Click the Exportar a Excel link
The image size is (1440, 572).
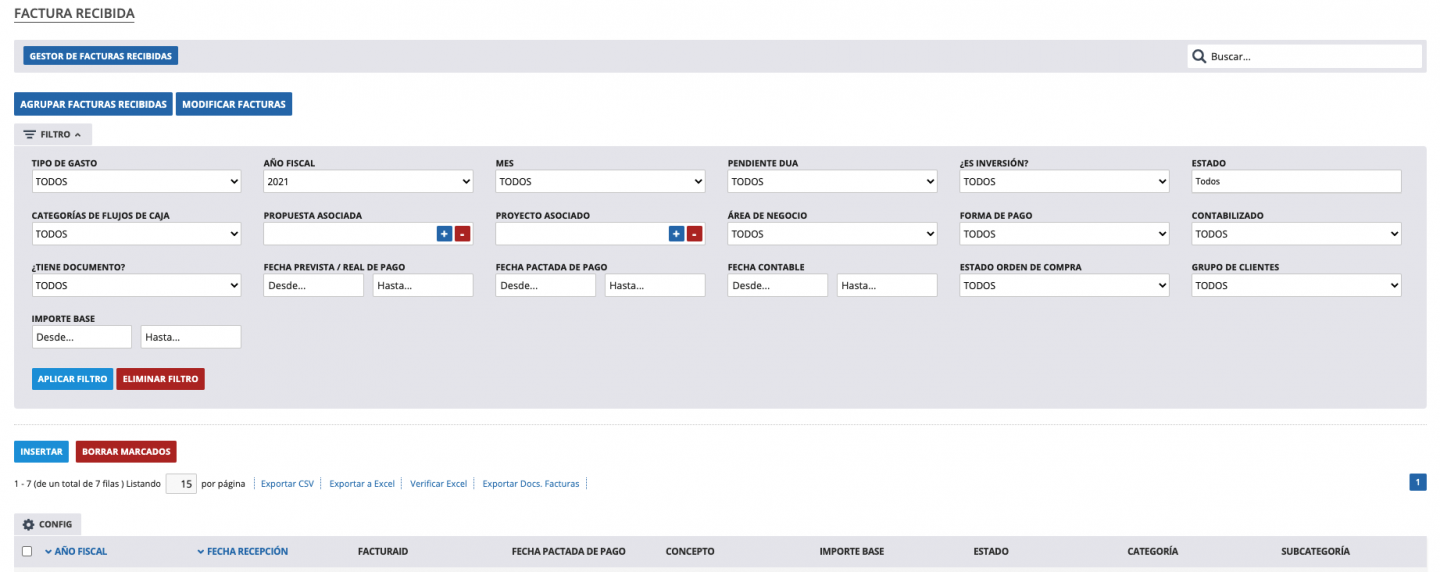click(362, 484)
